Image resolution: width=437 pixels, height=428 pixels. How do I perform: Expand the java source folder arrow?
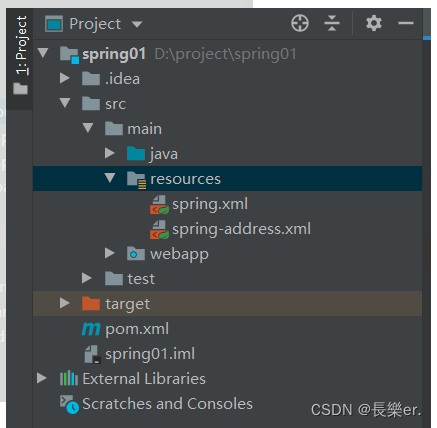point(109,153)
